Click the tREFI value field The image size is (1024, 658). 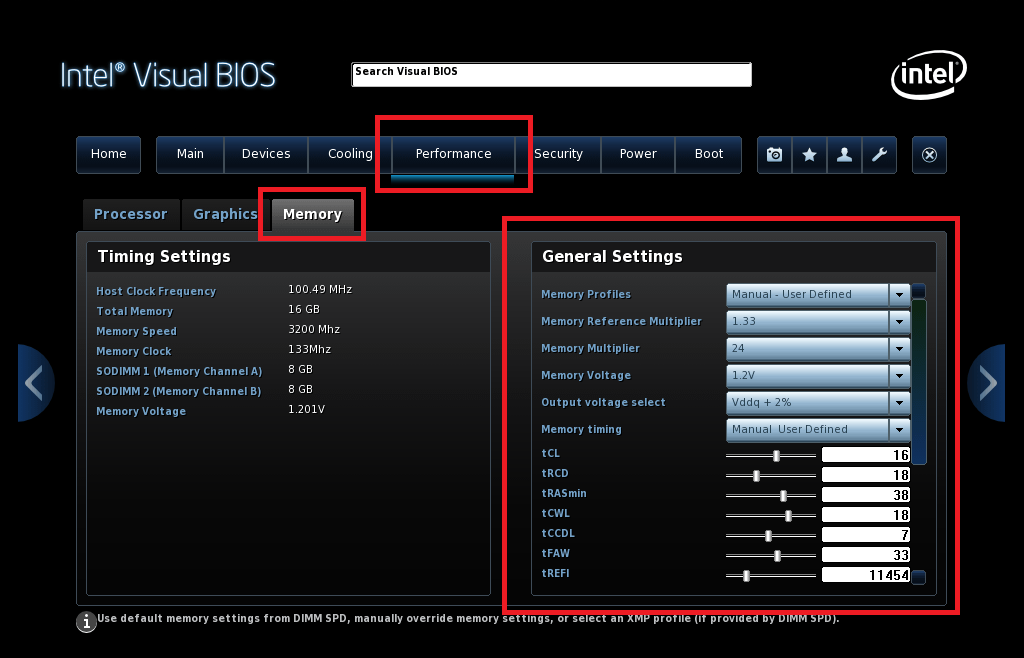coord(866,575)
